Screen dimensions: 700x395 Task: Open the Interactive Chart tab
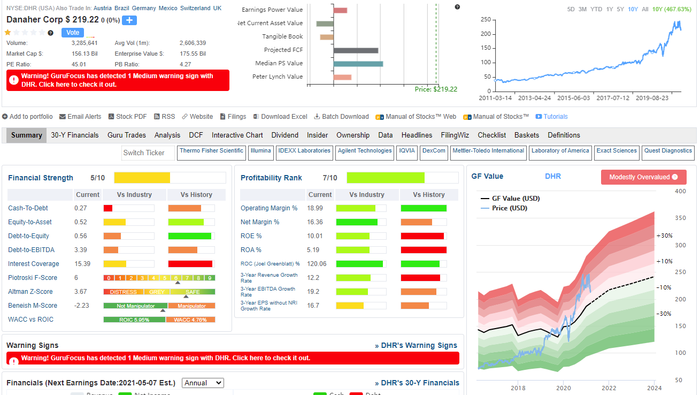pos(237,135)
